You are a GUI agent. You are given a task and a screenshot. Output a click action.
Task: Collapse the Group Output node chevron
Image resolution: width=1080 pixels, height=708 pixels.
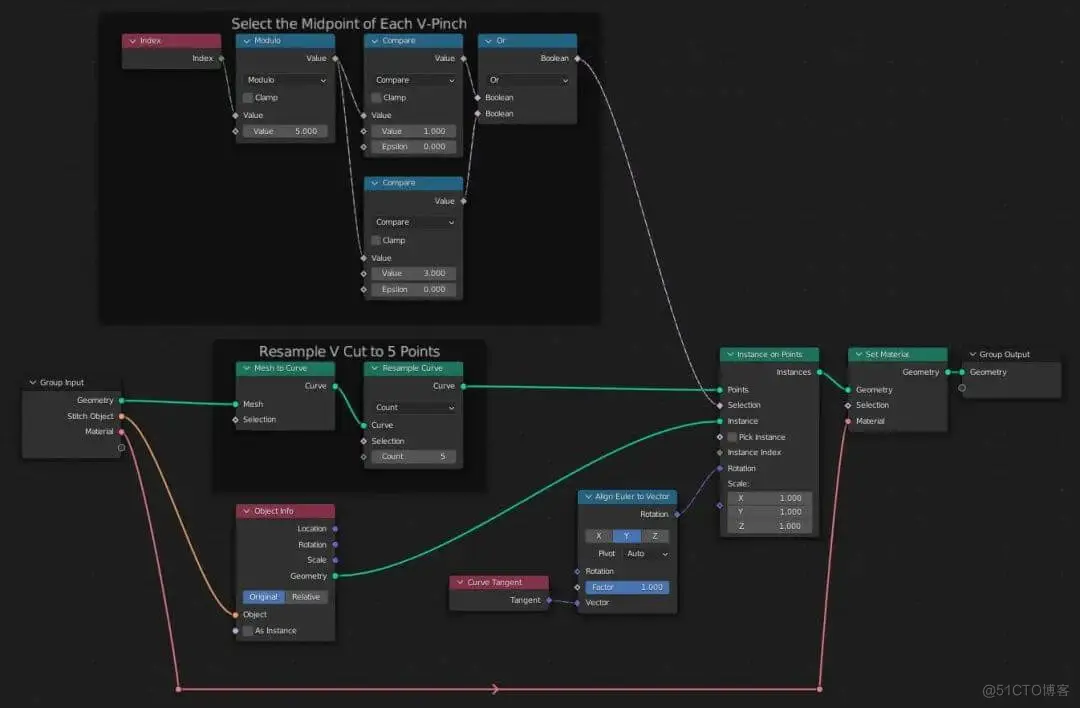point(973,355)
